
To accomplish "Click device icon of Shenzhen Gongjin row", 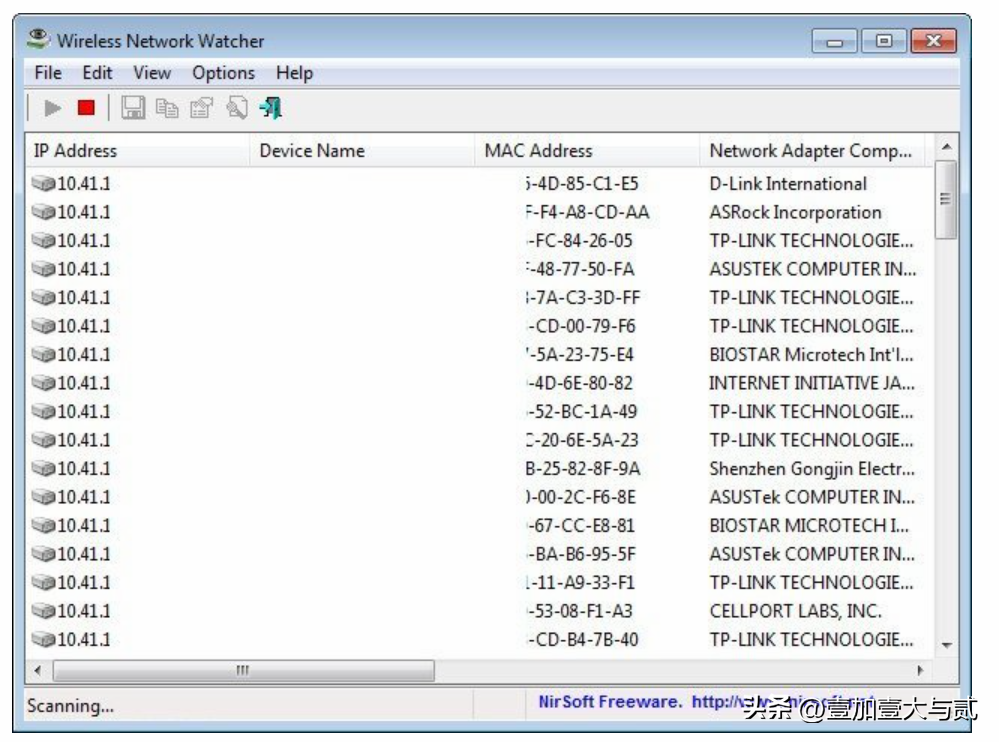I will [x=43, y=468].
